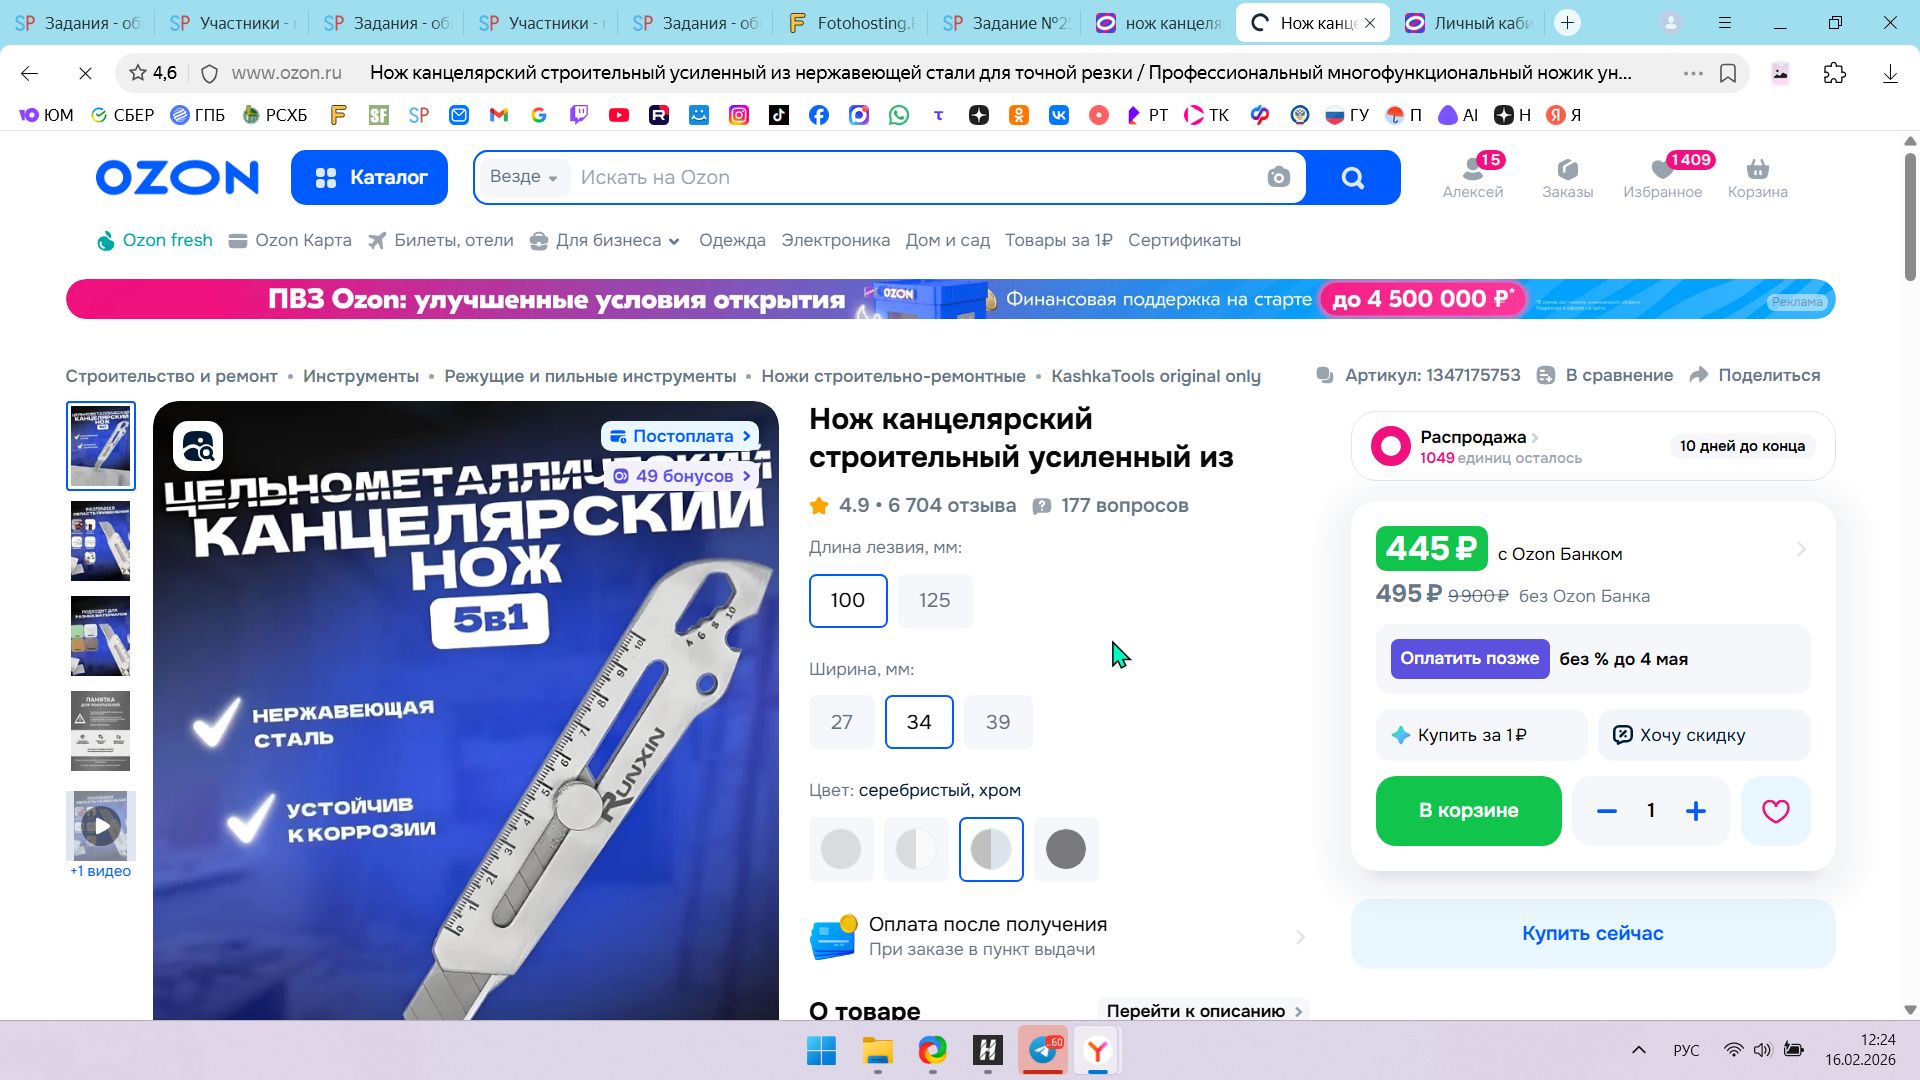Screen dimensions: 1920x1080
Task: Open Telegram from the taskbar
Action: pos(1043,1050)
